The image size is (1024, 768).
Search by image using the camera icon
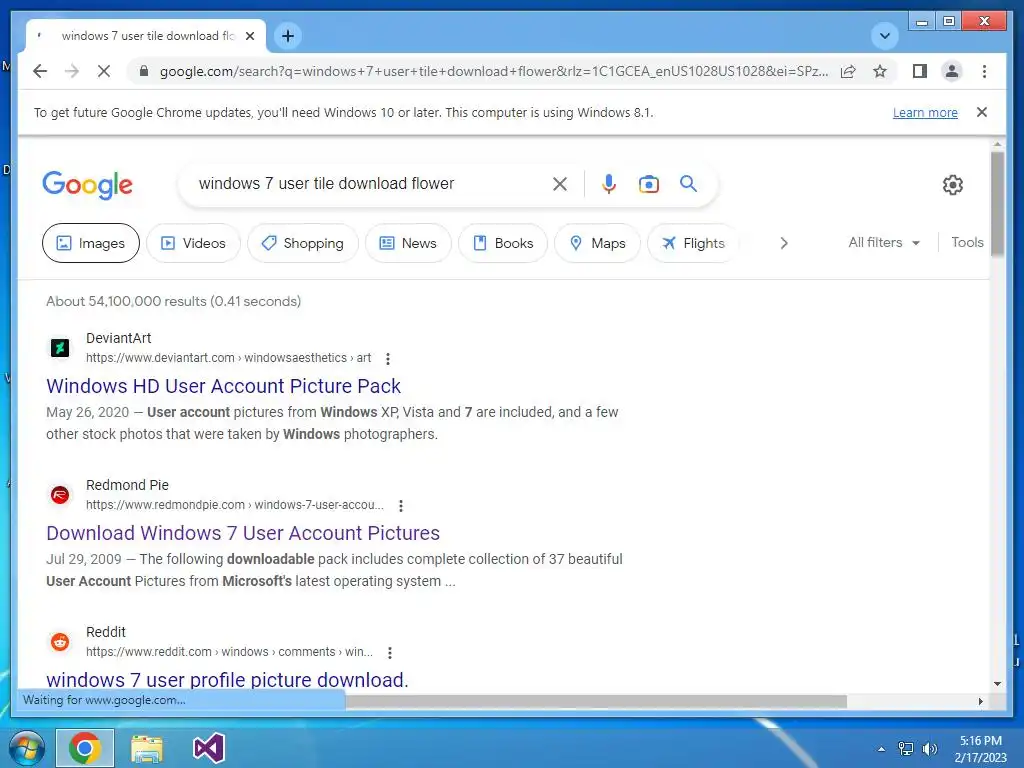coord(648,184)
